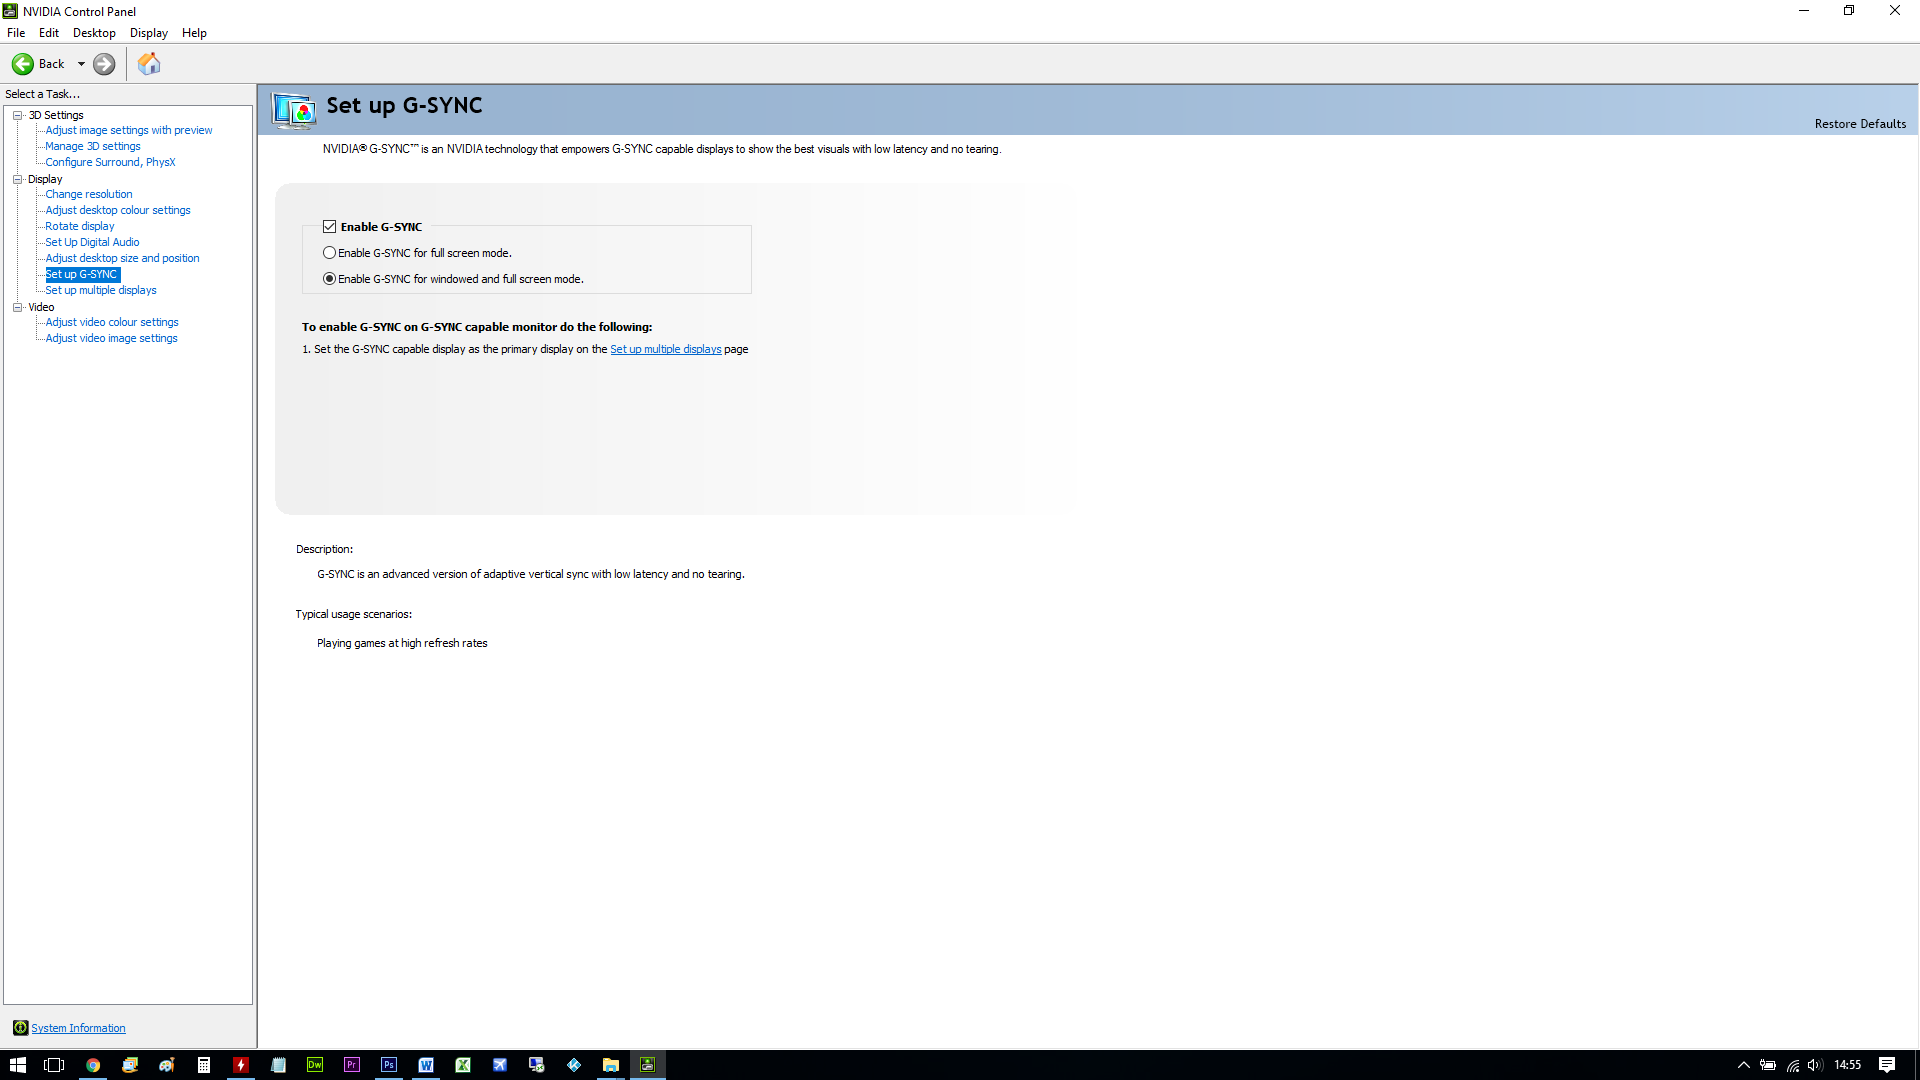Screen dimensions: 1920x1080
Task: Switch to Photoshop in taskbar
Action: pyautogui.click(x=389, y=1065)
